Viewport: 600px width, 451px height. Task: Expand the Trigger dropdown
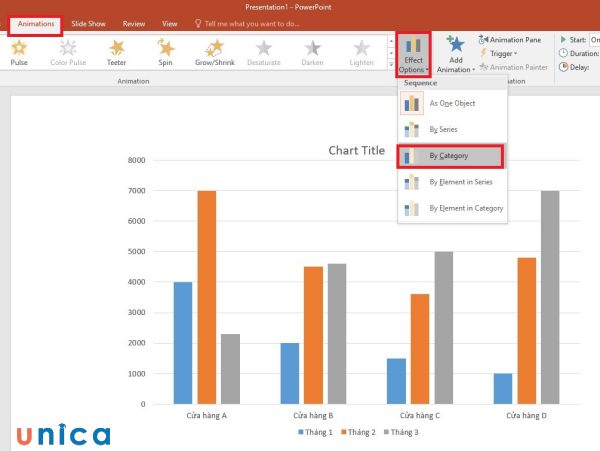(x=500, y=53)
